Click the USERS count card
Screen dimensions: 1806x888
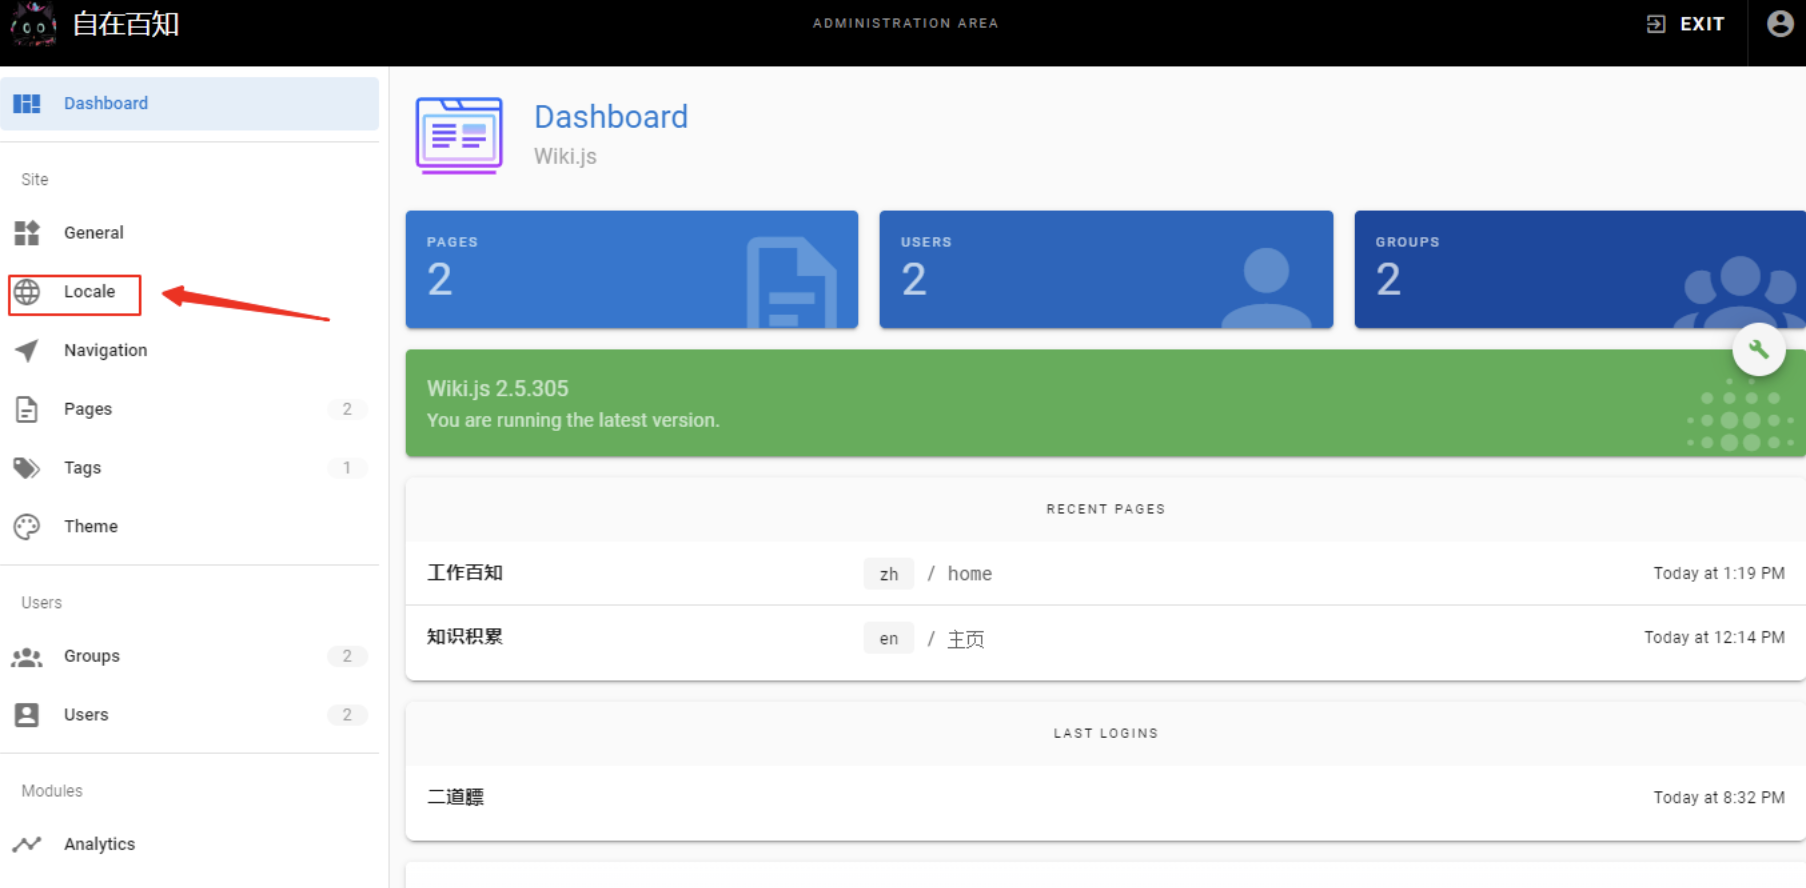pyautogui.click(x=1105, y=269)
